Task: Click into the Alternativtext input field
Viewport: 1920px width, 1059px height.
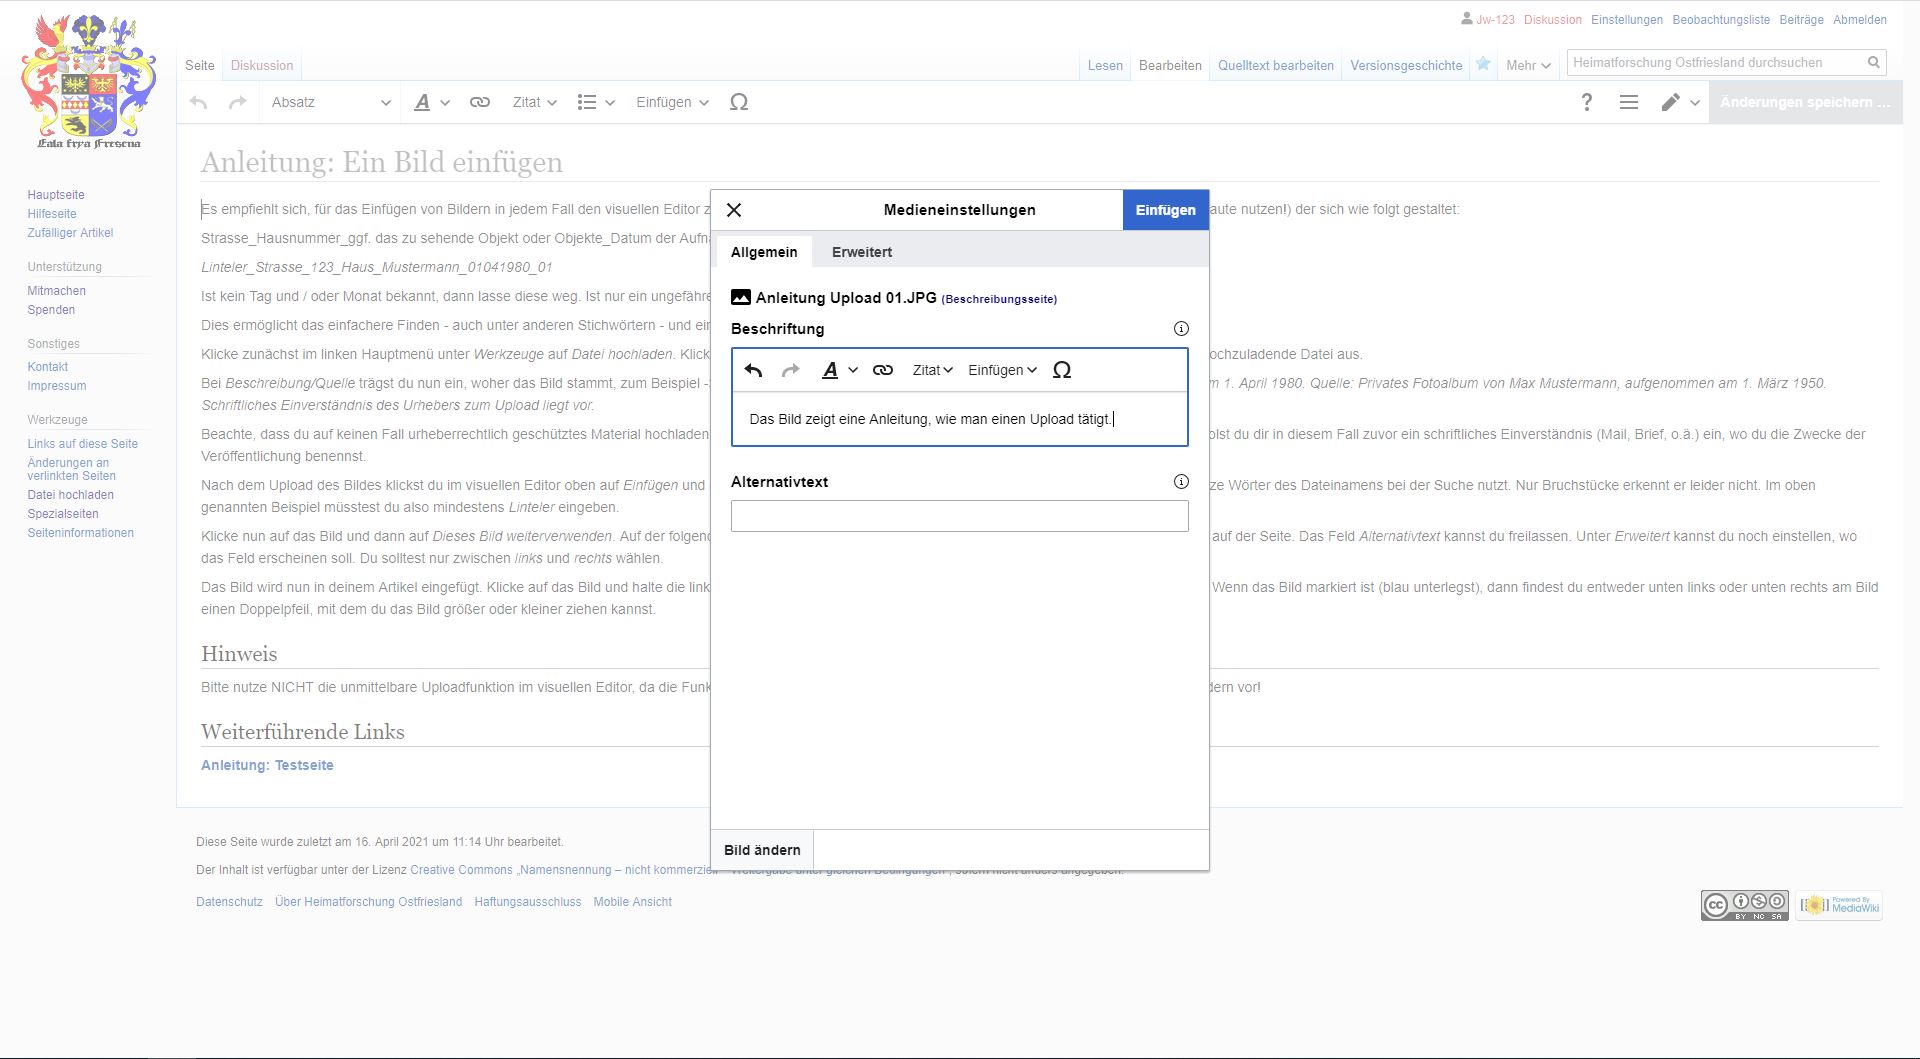Action: click(959, 516)
